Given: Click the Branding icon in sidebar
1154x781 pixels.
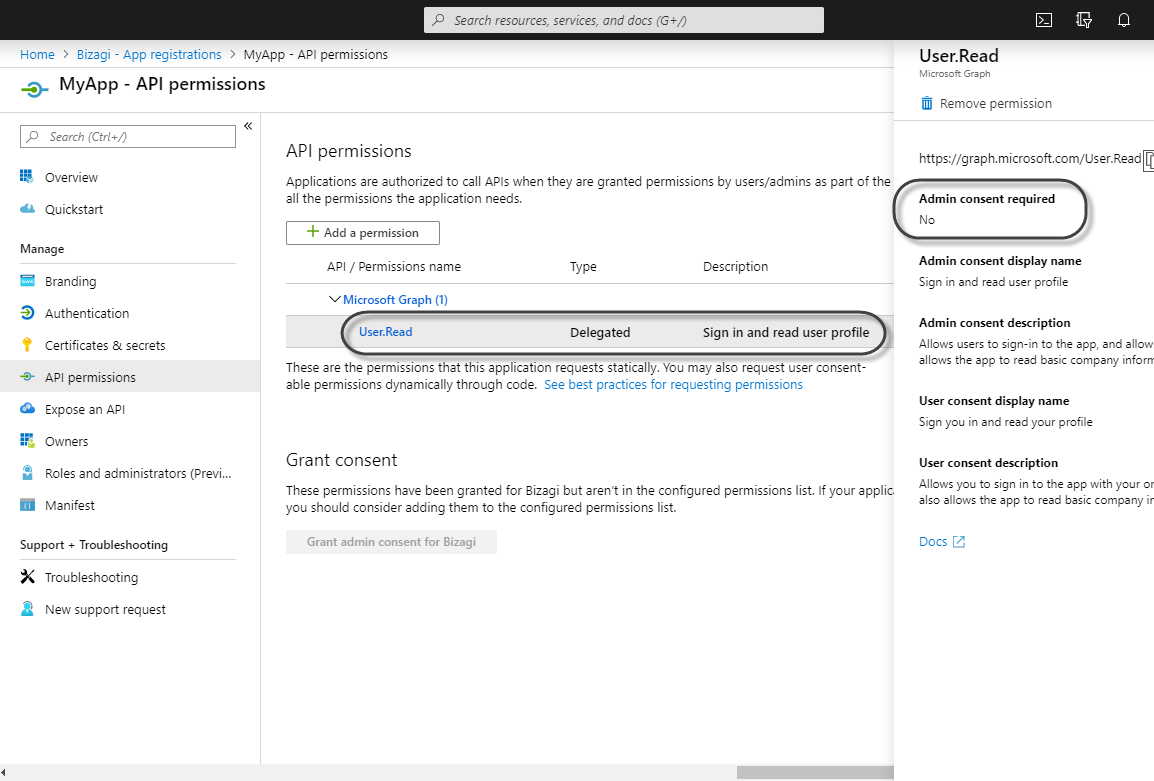Looking at the screenshot, I should (27, 281).
